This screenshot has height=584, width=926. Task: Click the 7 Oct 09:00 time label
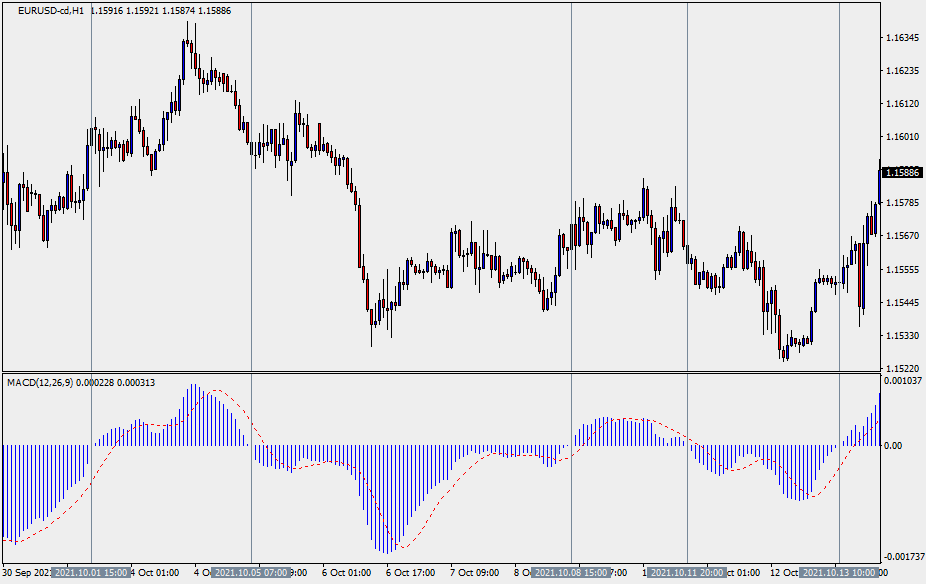pyautogui.click(x=474, y=573)
